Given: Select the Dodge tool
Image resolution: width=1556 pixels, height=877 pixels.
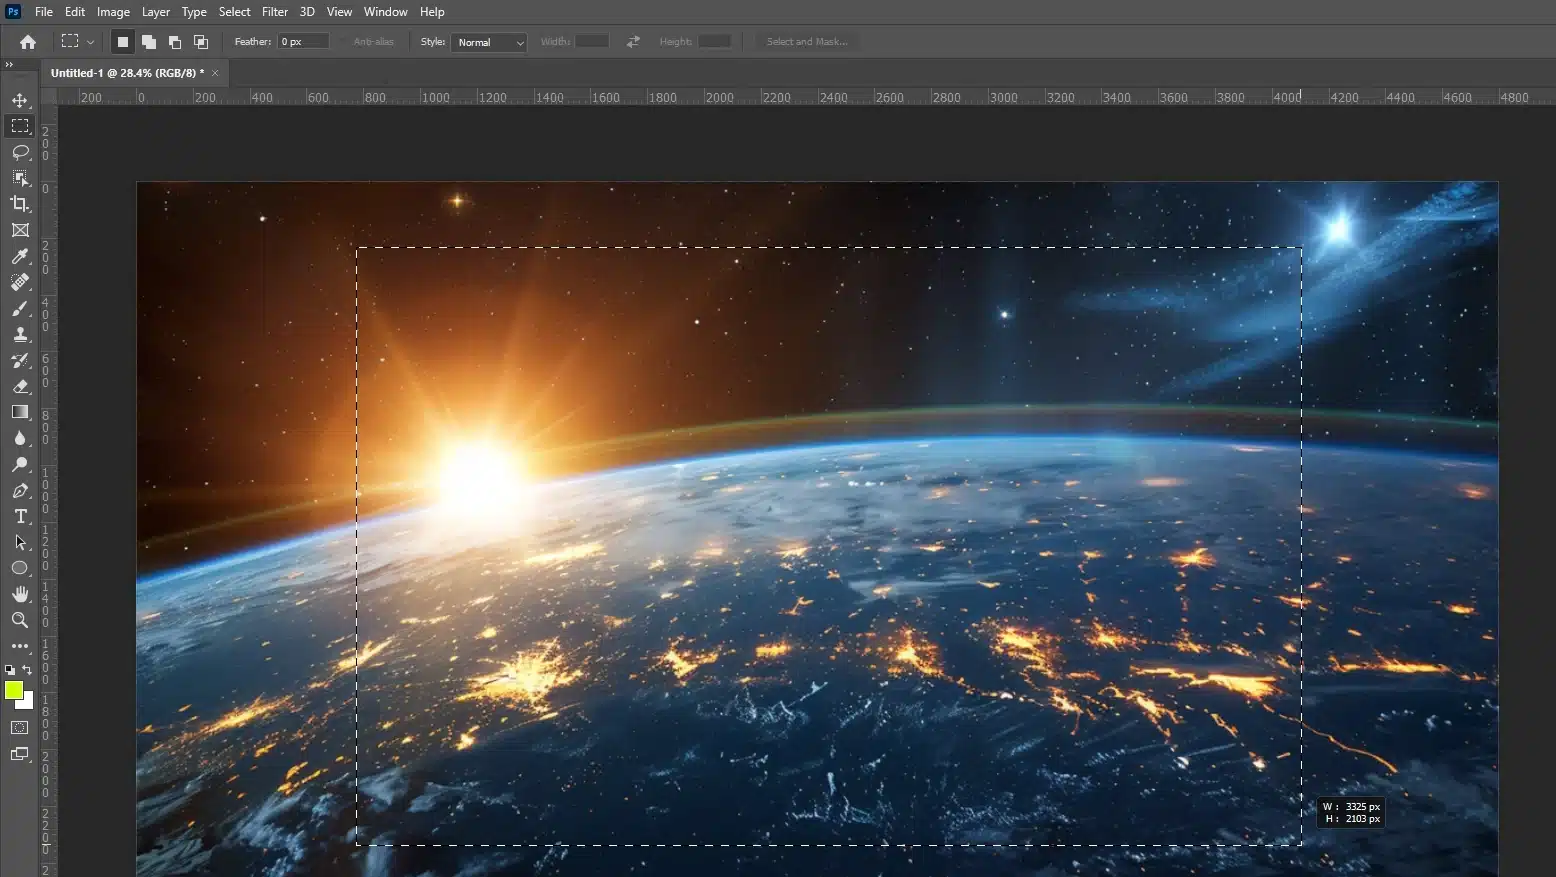Looking at the screenshot, I should click(20, 464).
